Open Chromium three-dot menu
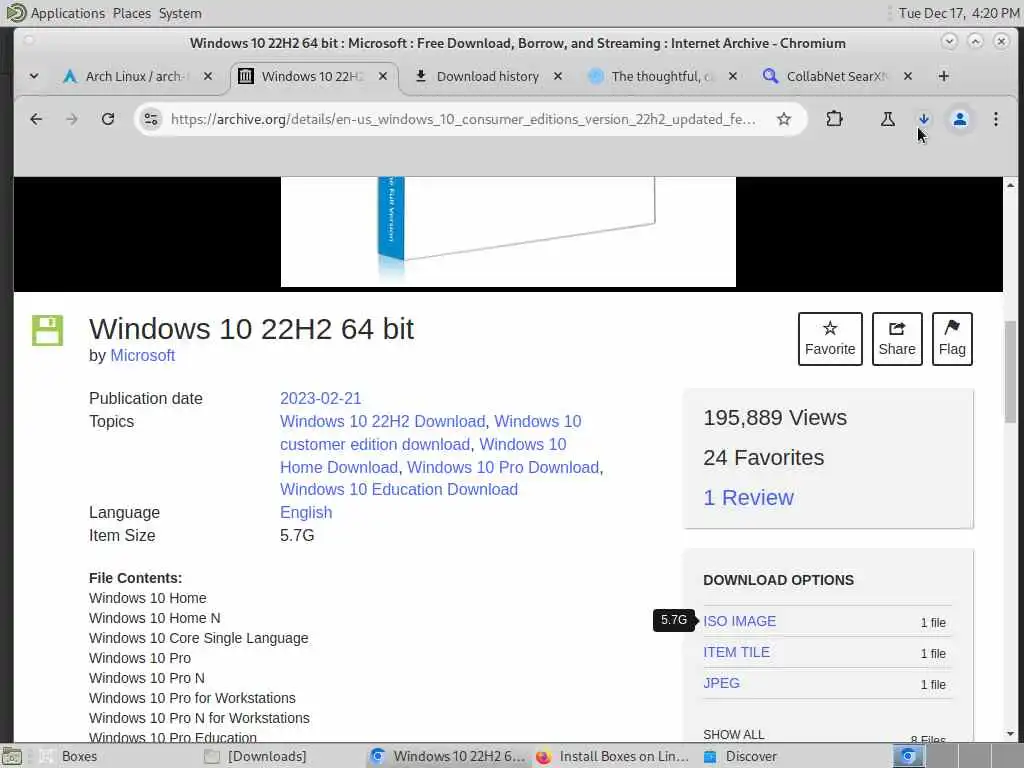 (x=995, y=119)
